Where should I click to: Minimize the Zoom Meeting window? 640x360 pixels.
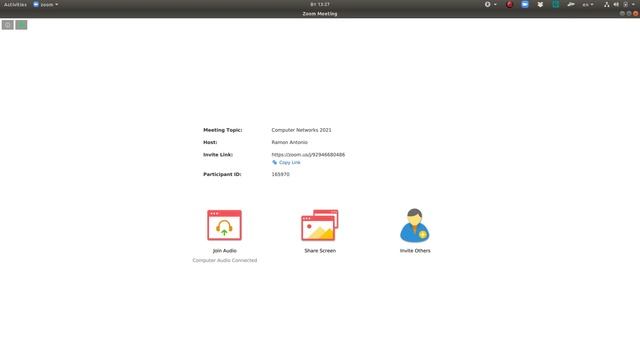pyautogui.click(x=622, y=13)
